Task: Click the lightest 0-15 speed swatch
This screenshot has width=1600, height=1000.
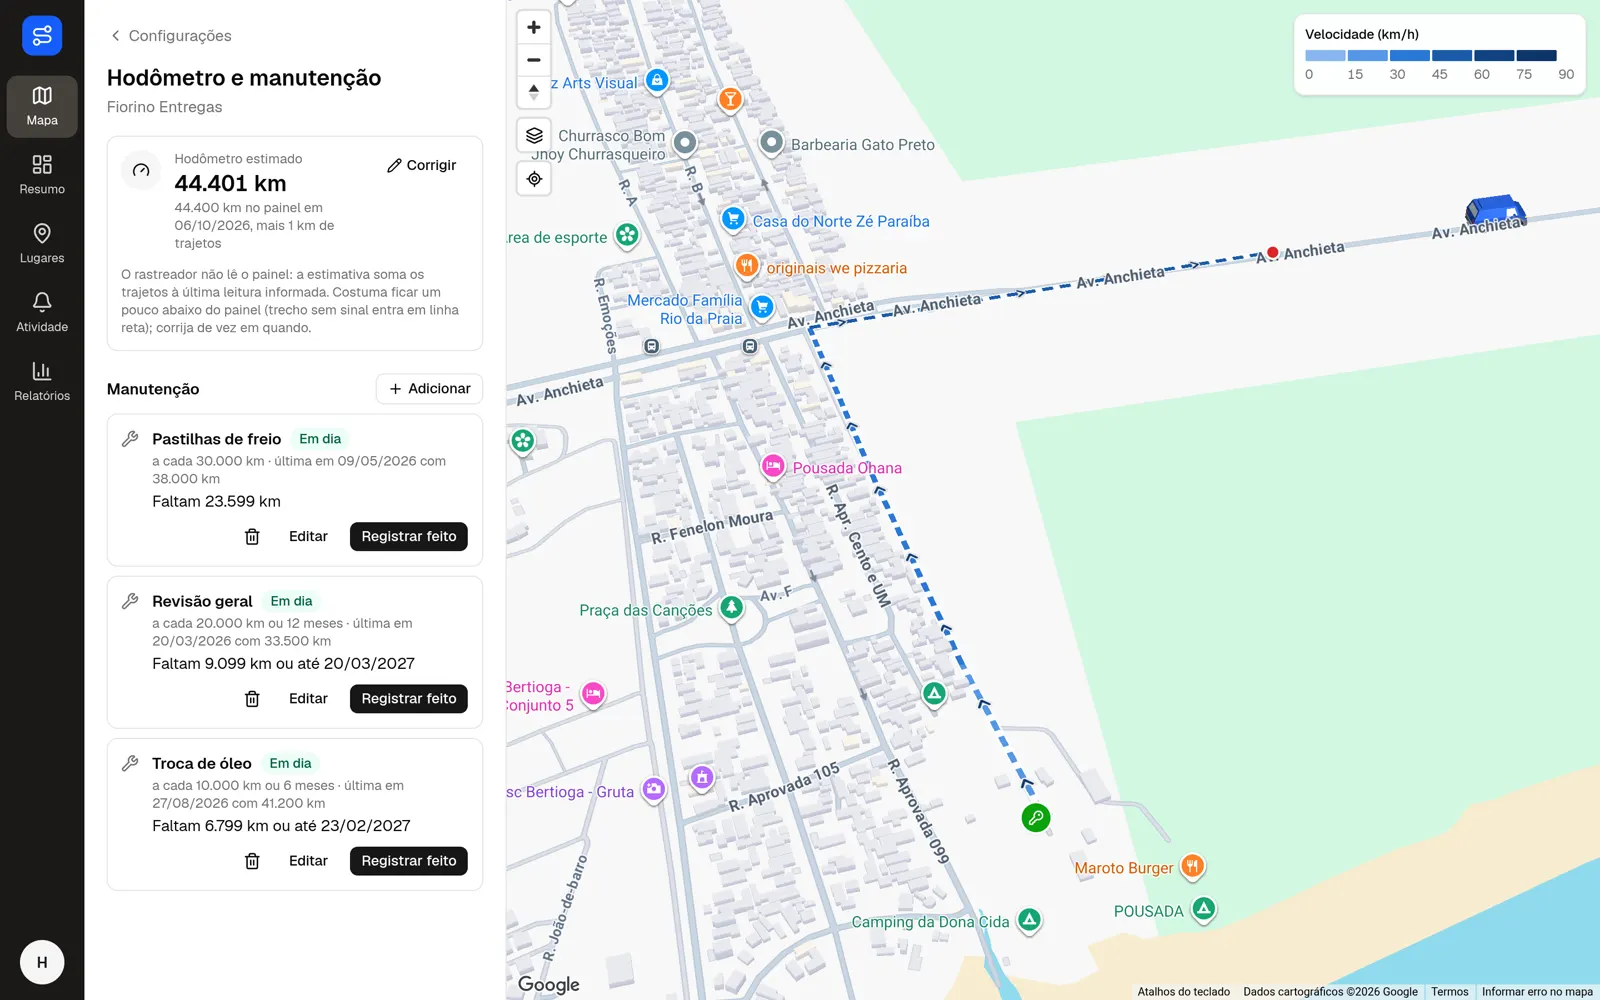Action: (x=1325, y=56)
